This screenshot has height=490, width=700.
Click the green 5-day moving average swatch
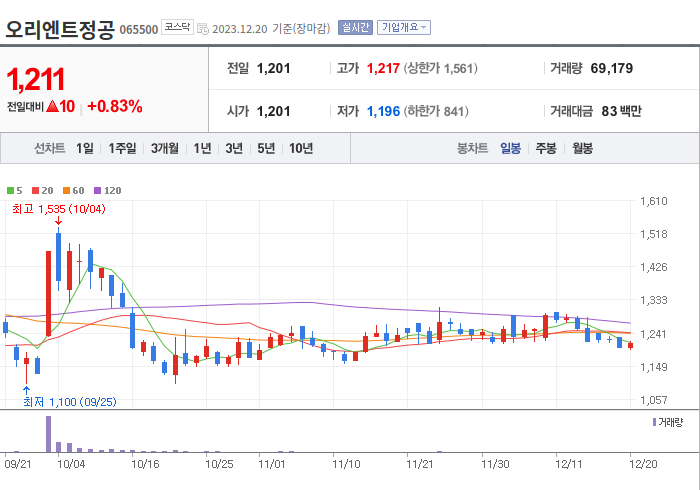coord(10,191)
